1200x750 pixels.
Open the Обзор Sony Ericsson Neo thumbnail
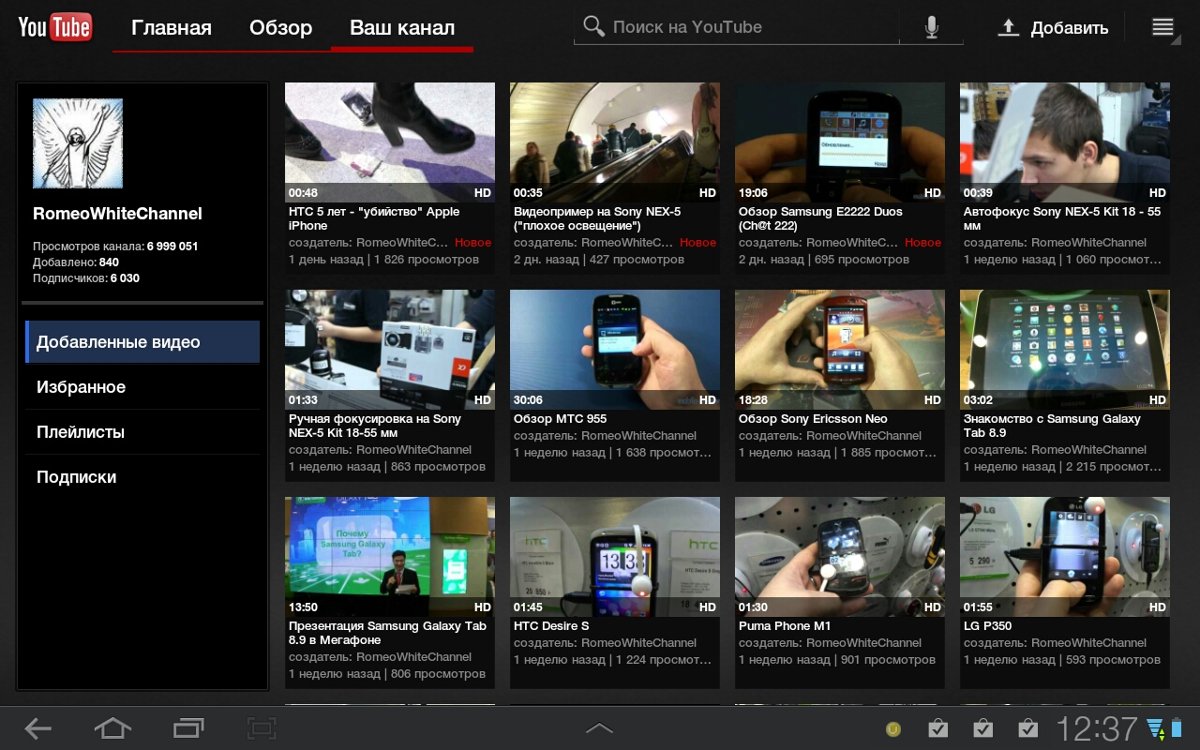pos(840,349)
